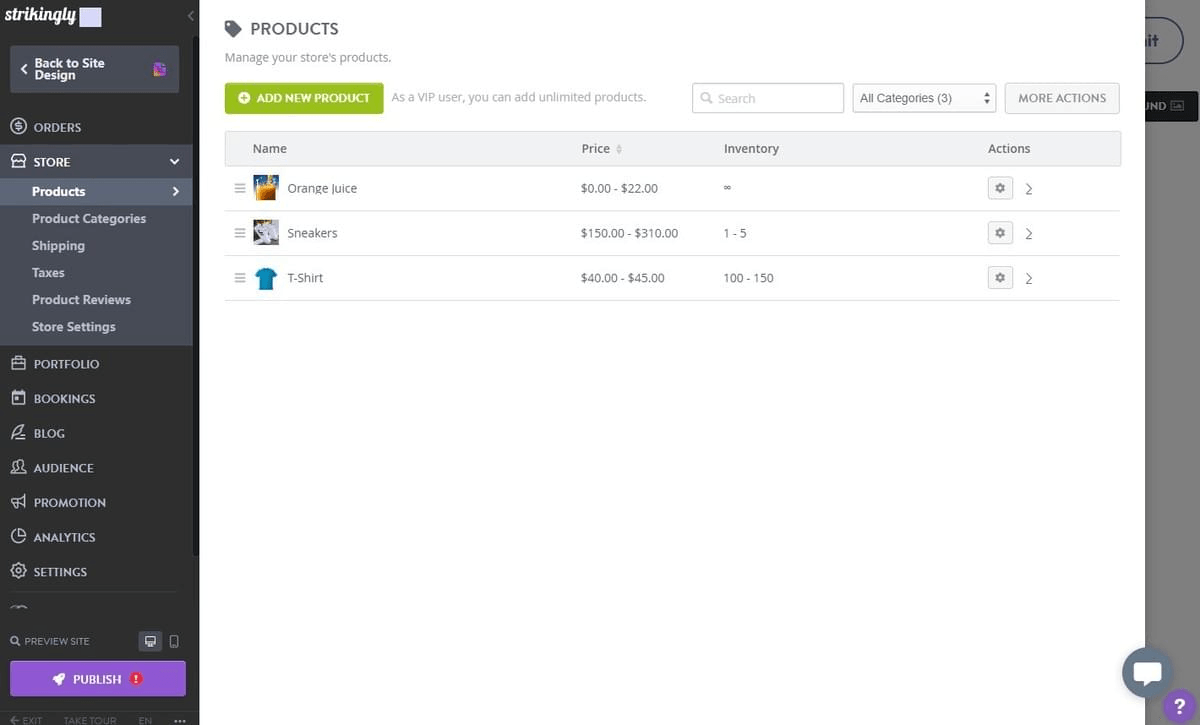This screenshot has height=725, width=1200.
Task: Open the Portfolio section
Action: tap(66, 364)
